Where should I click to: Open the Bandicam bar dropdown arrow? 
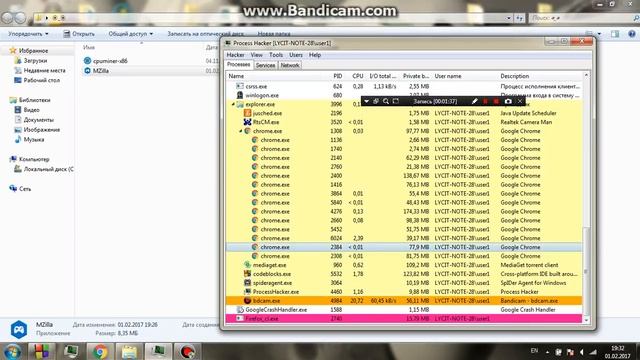366,101
